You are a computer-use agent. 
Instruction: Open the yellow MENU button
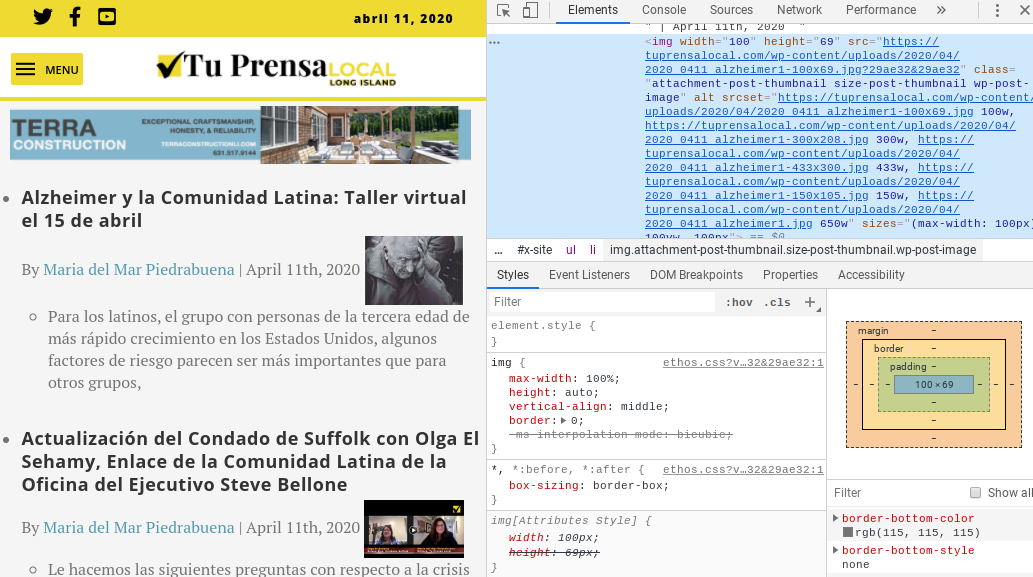coord(47,69)
